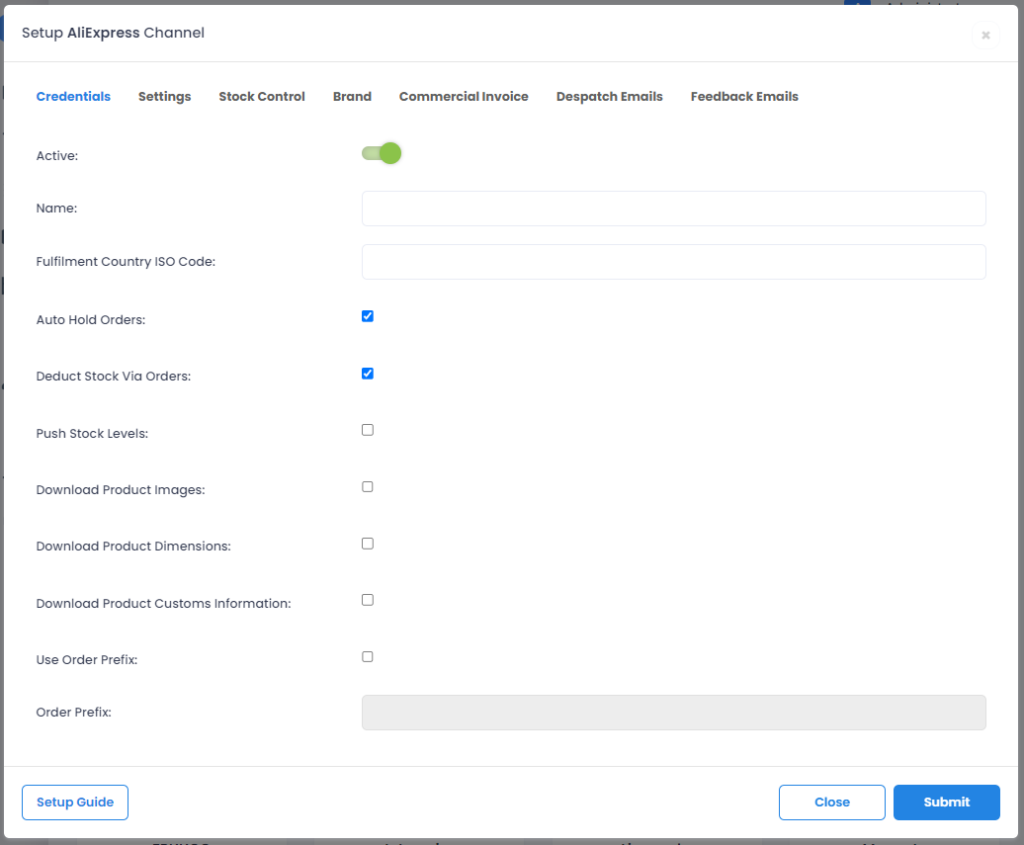
Task: Click the Close button
Action: (832, 802)
